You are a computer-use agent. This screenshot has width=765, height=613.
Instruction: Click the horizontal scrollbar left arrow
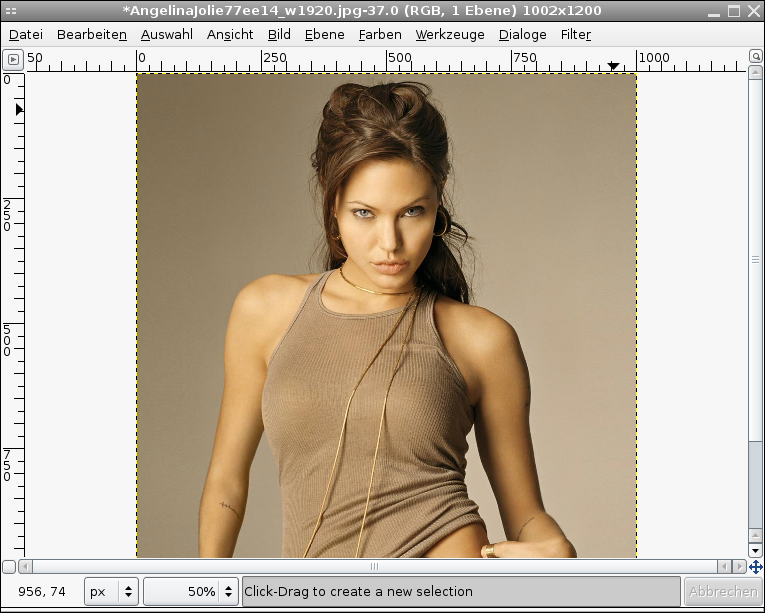(x=26, y=567)
